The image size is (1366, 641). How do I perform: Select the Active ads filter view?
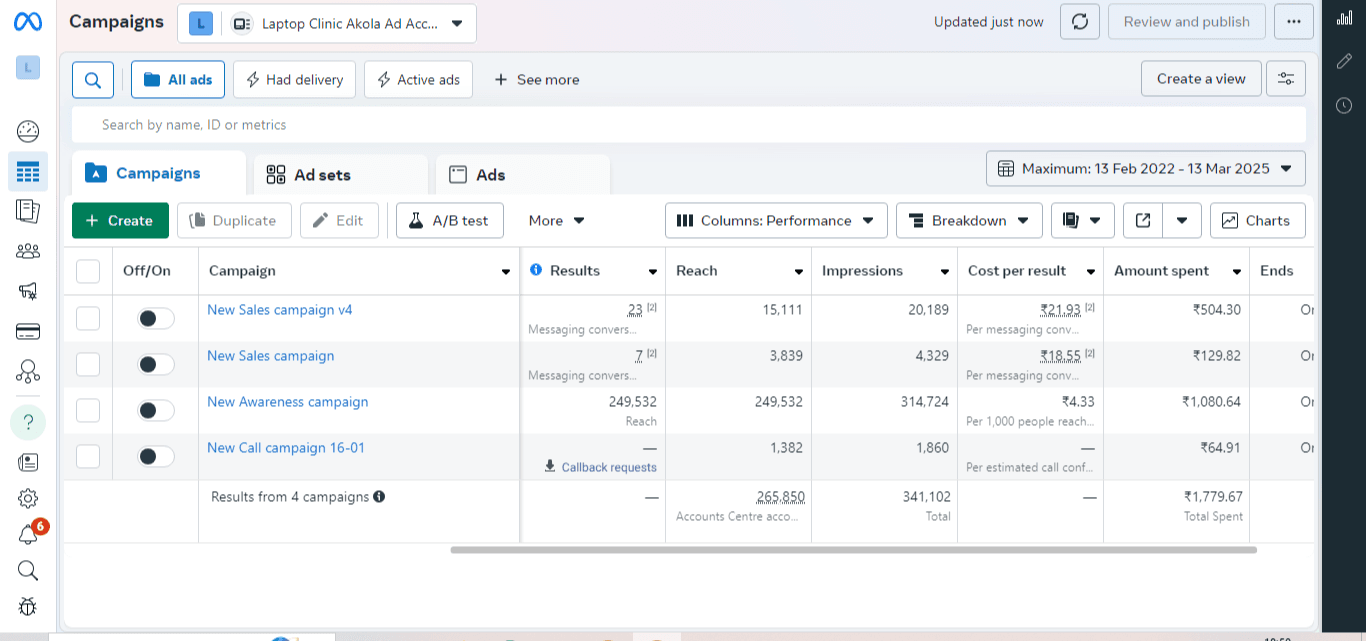(x=418, y=79)
